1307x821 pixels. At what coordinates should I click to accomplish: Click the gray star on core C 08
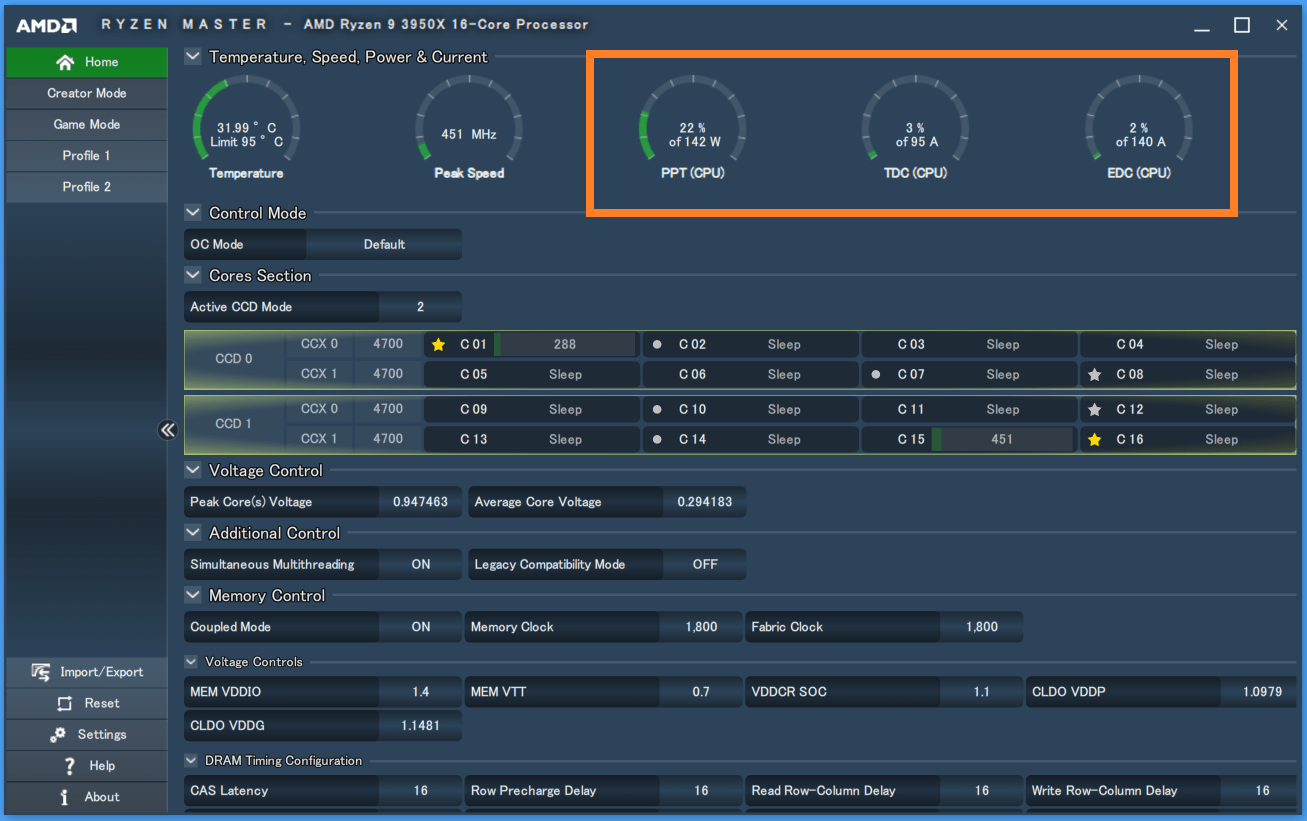(1095, 374)
